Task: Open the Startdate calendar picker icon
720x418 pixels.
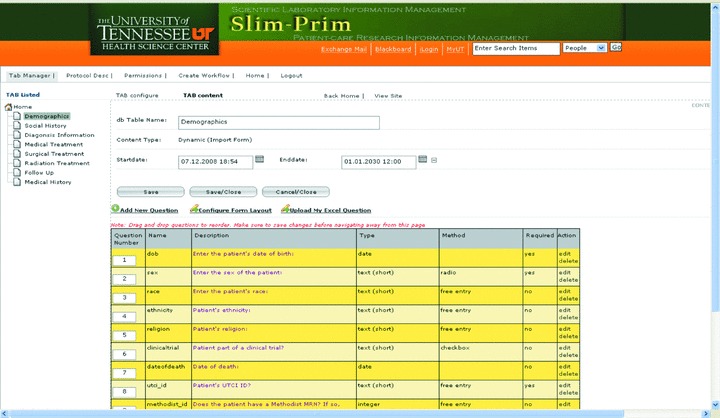Action: (x=259, y=159)
